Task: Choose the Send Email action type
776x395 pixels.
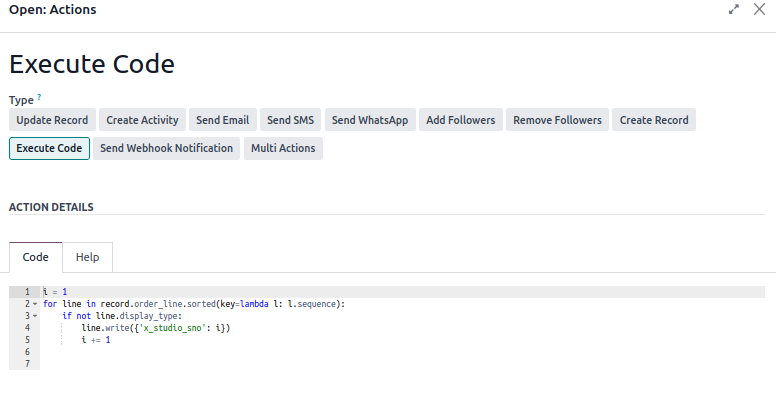Action: 222,120
